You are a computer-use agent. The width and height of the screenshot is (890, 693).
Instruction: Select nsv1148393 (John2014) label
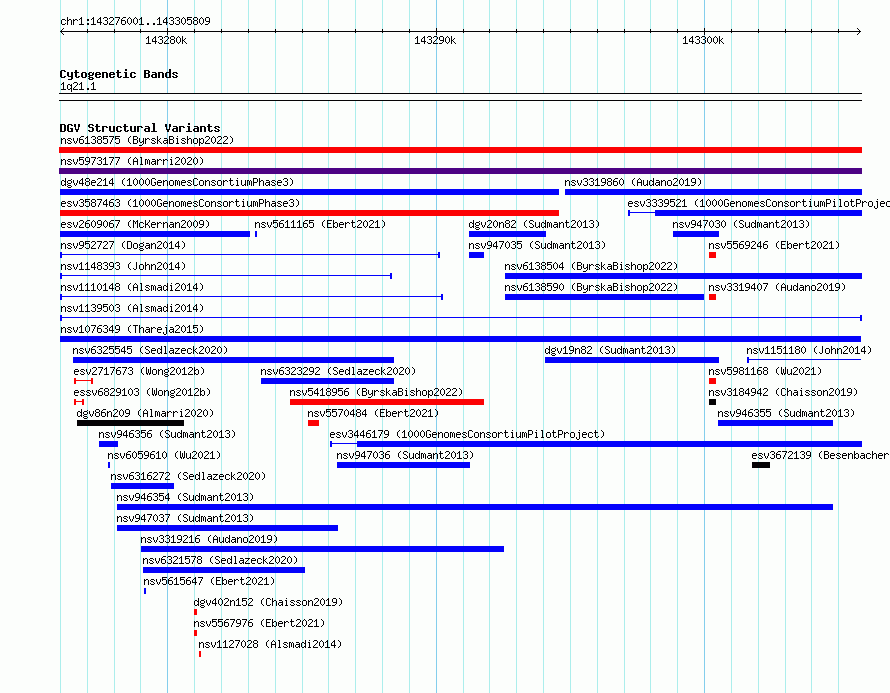pyautogui.click(x=123, y=266)
